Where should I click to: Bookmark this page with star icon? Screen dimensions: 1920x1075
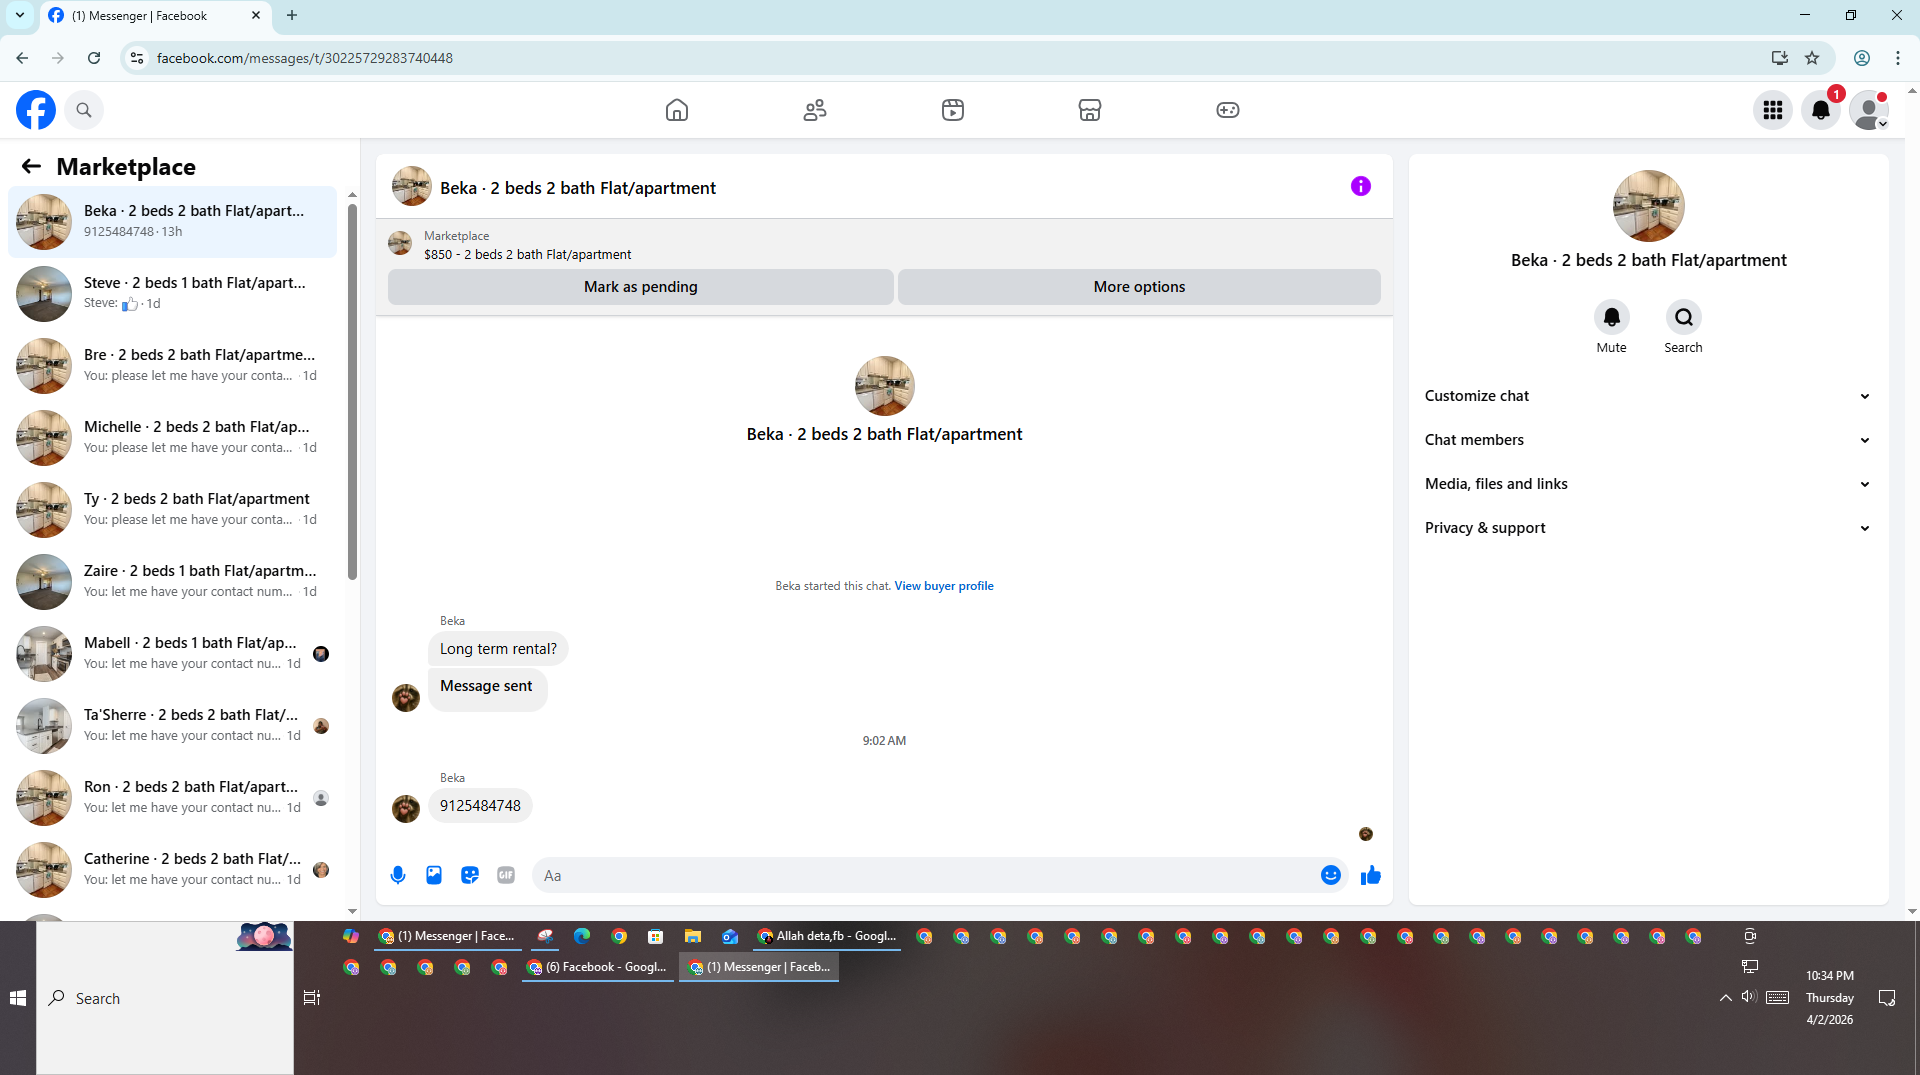1812,58
